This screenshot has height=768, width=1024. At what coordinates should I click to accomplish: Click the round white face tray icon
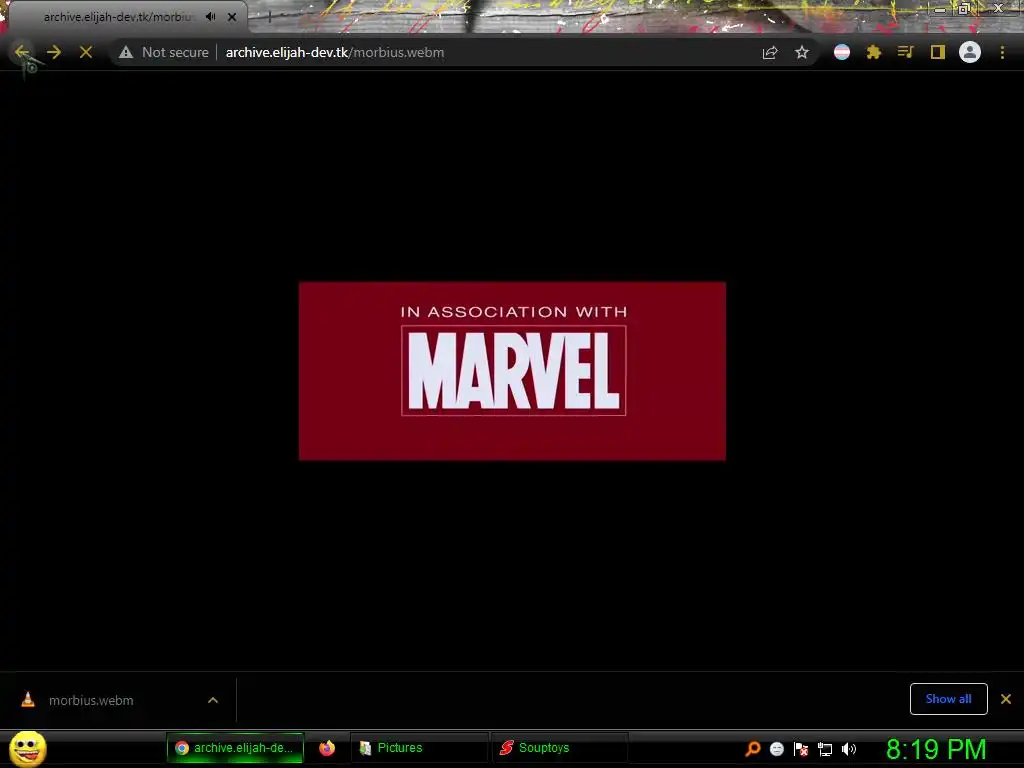[776, 749]
